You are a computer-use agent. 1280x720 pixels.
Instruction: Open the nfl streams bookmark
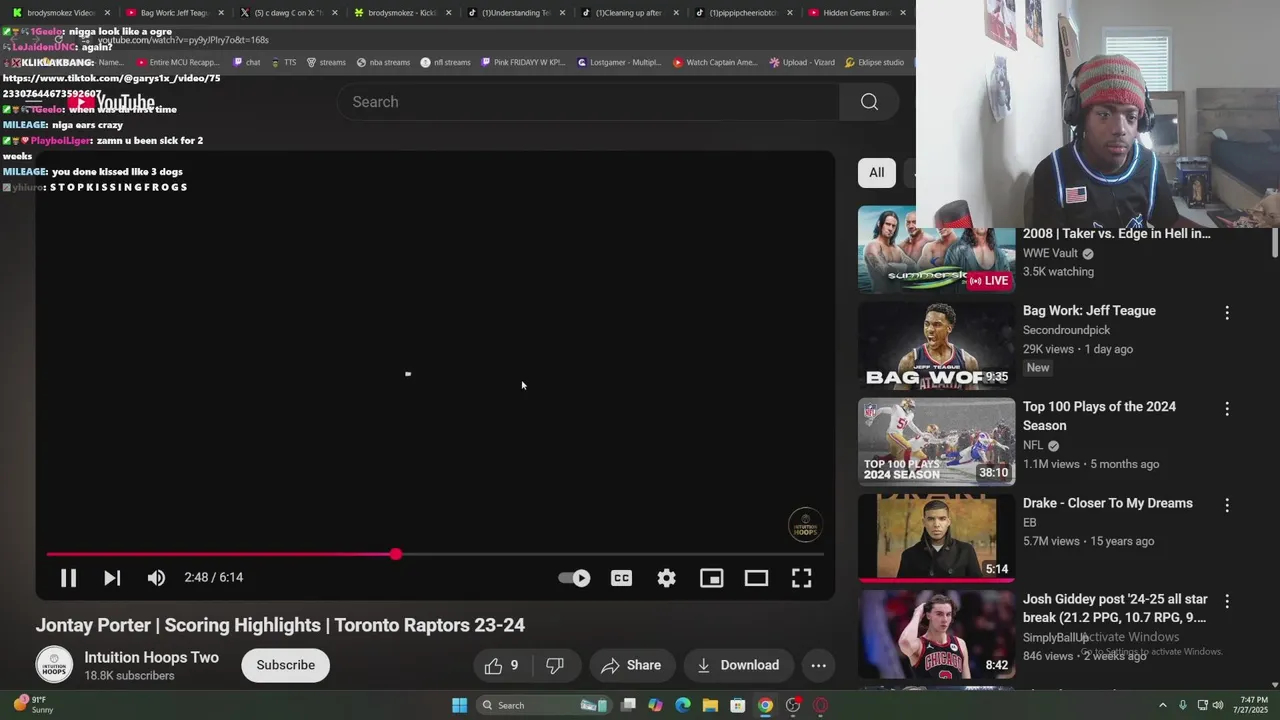(445, 62)
